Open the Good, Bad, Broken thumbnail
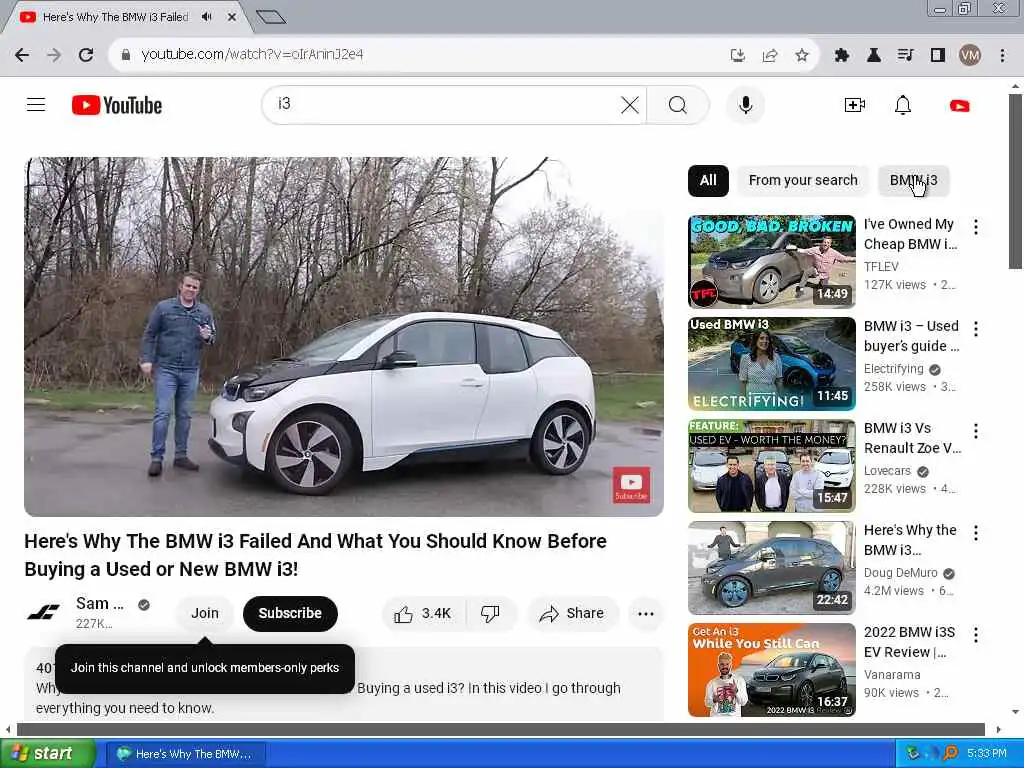The height and width of the screenshot is (768, 1024). (x=771, y=261)
